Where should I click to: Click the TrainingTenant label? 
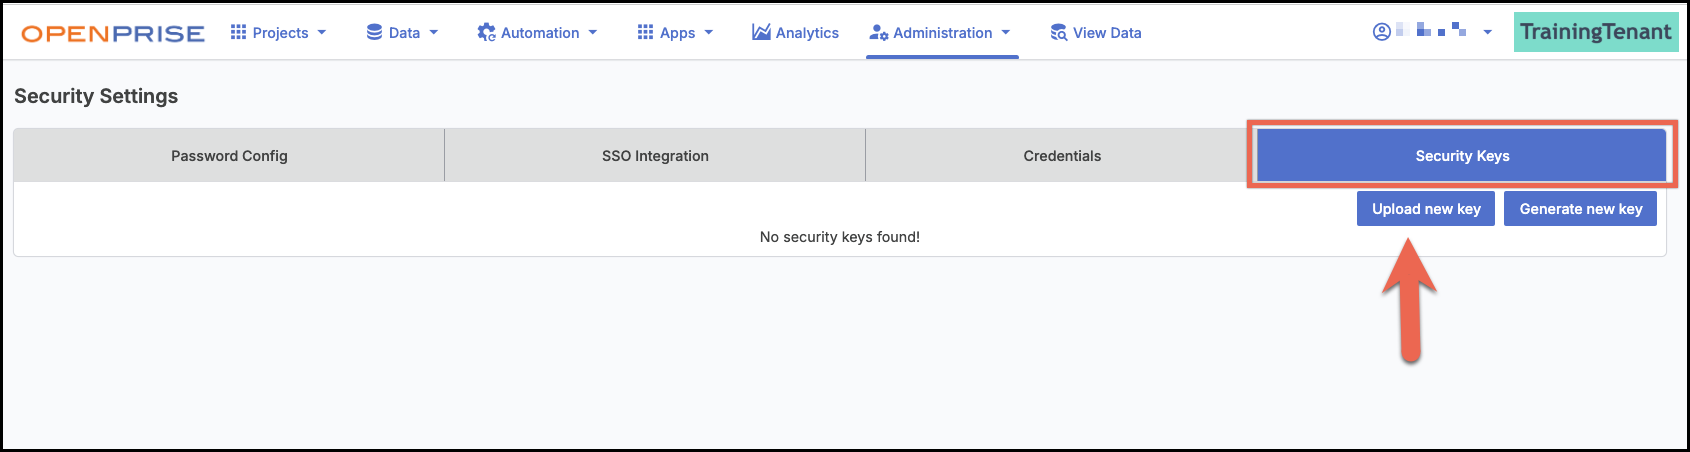(1596, 32)
